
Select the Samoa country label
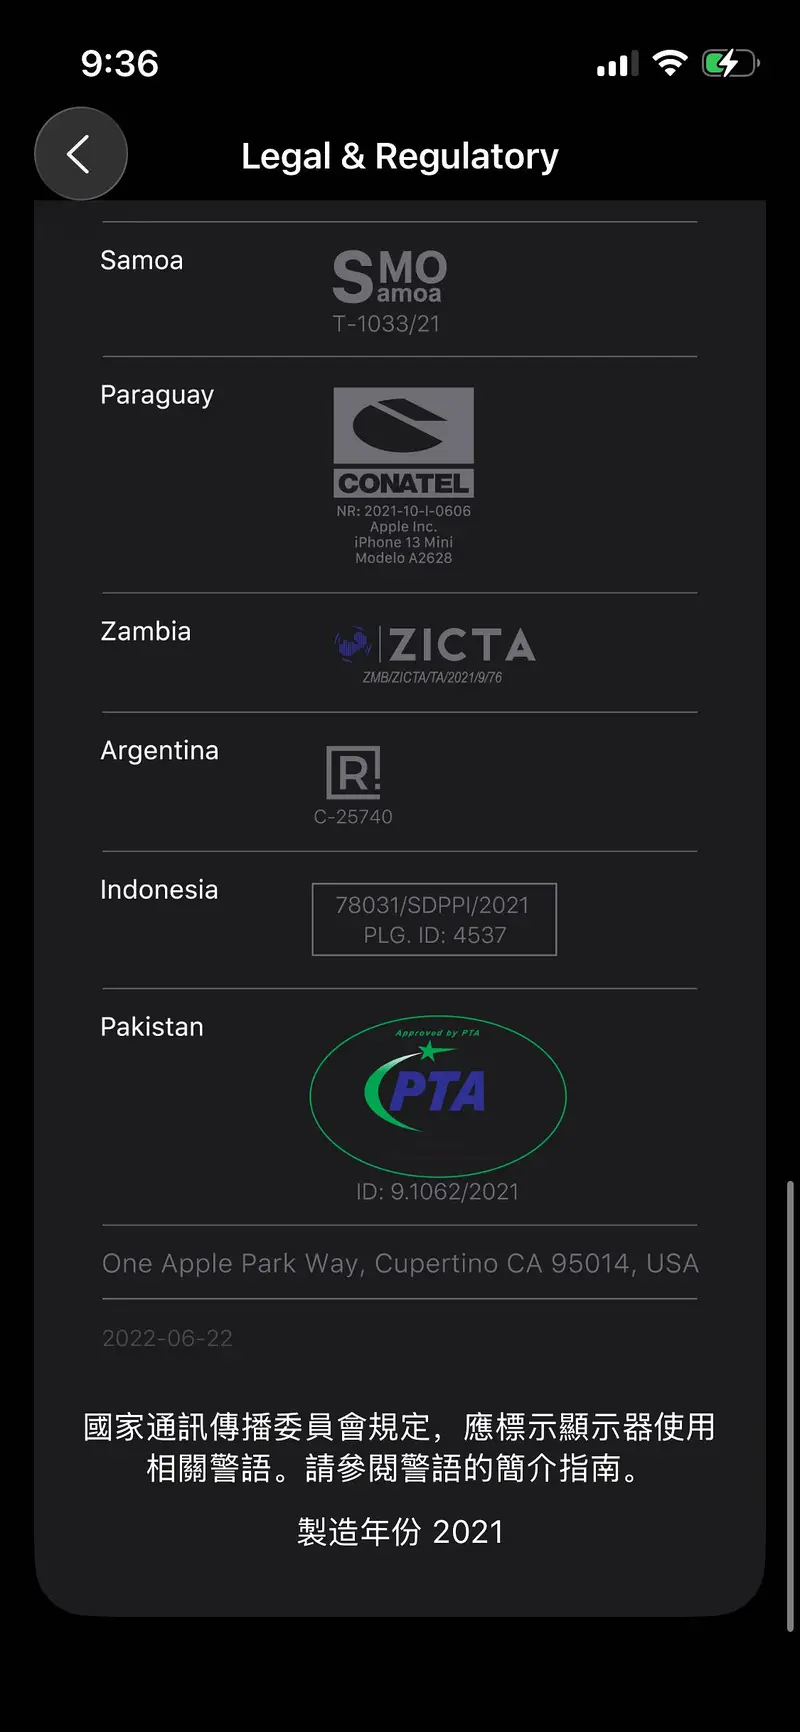142,260
